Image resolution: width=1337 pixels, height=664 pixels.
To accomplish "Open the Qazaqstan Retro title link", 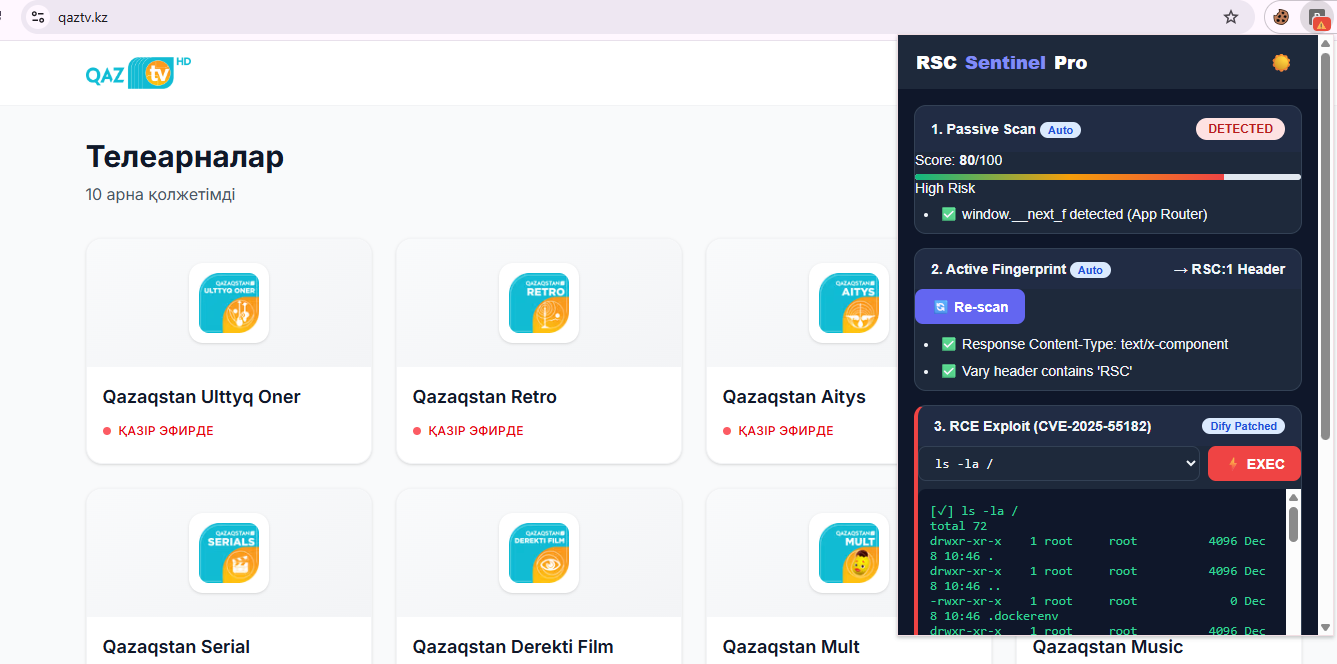I will tap(485, 397).
